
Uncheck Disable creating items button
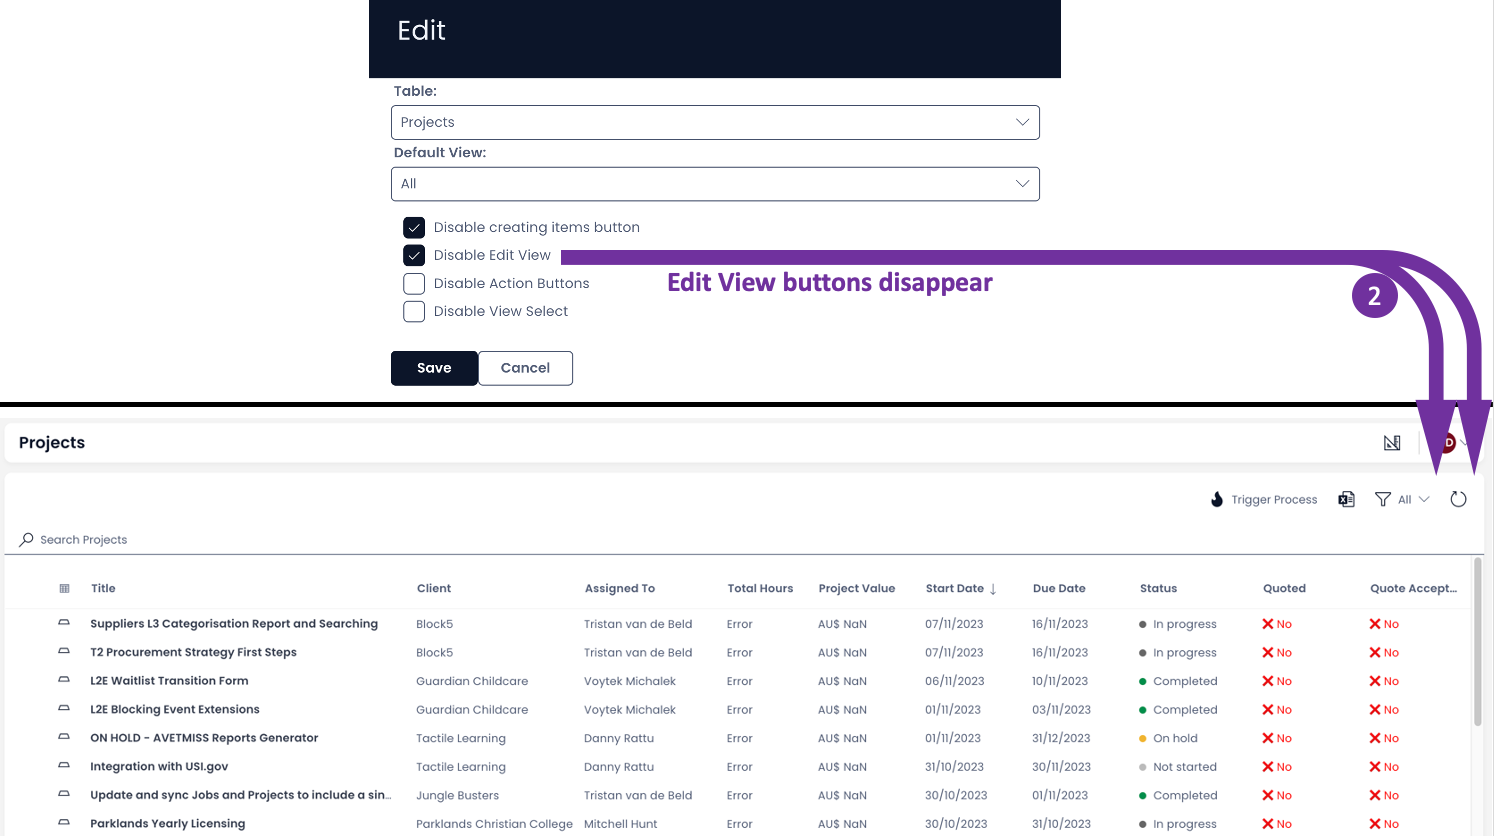(414, 228)
